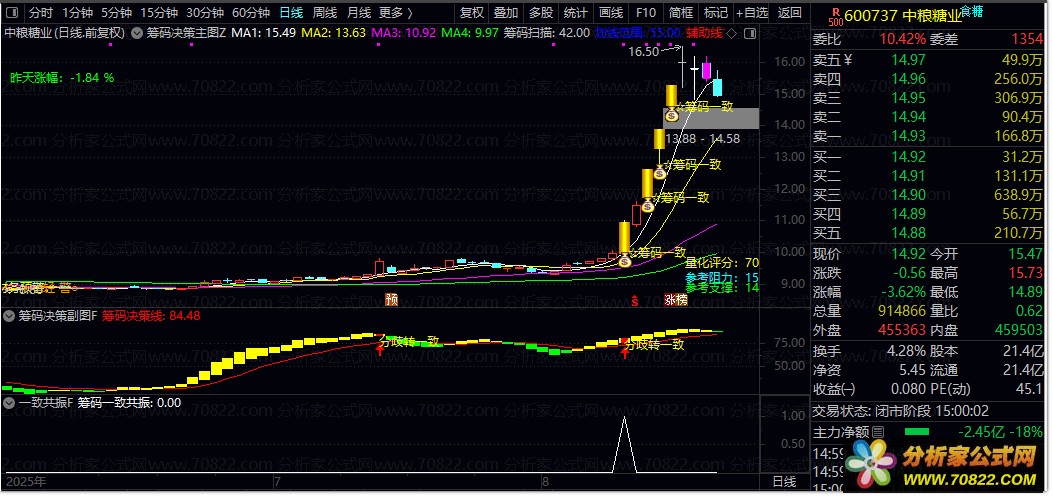
Task: Click the 主力净额 detail list icon
Action: (878, 432)
